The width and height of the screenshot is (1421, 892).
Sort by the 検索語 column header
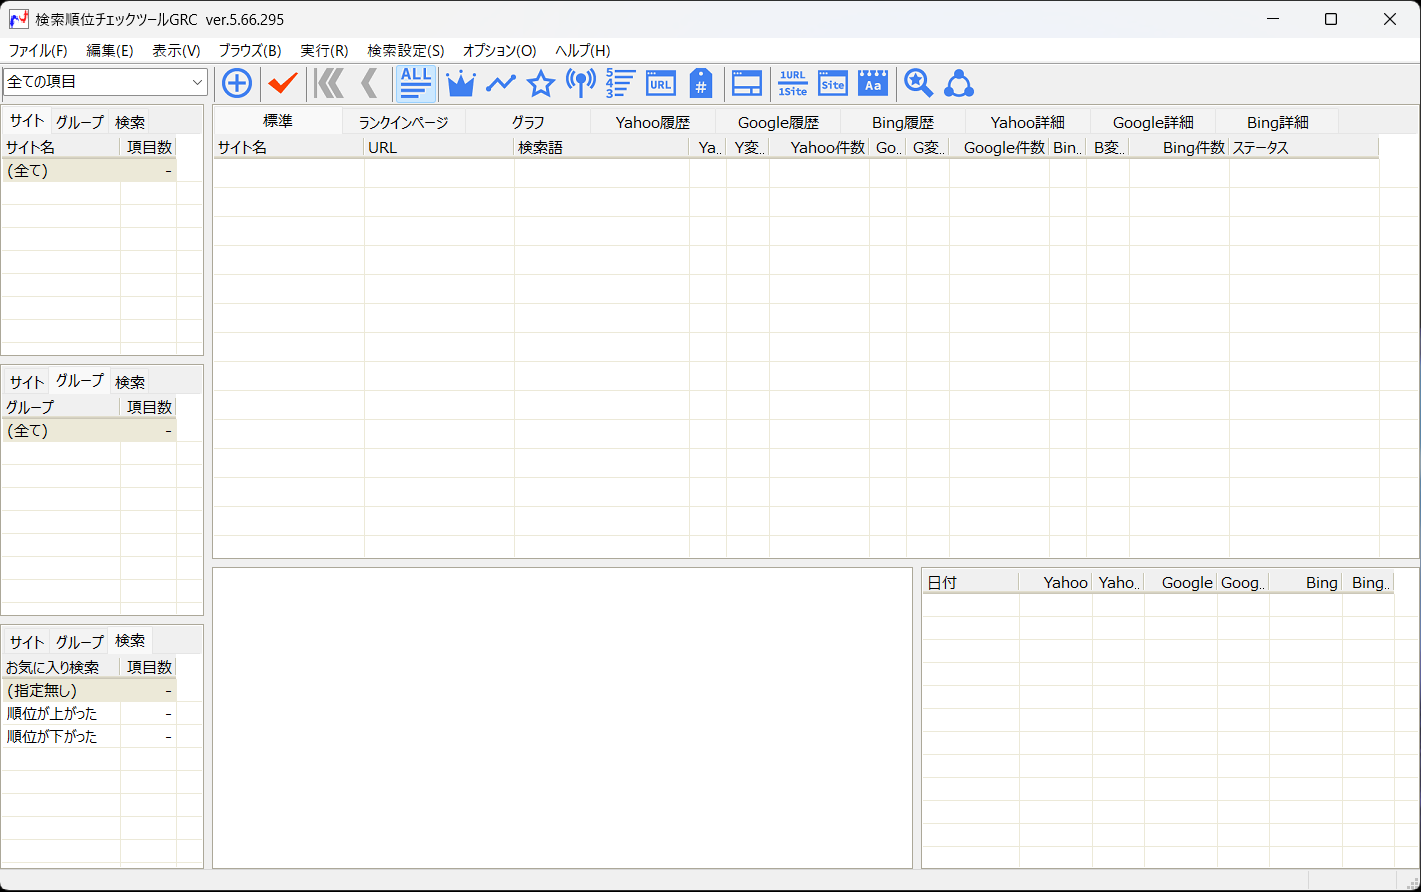tap(602, 147)
